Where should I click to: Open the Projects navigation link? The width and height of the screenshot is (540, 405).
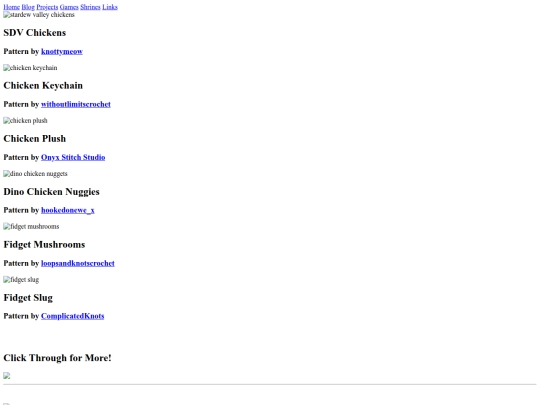click(x=47, y=7)
